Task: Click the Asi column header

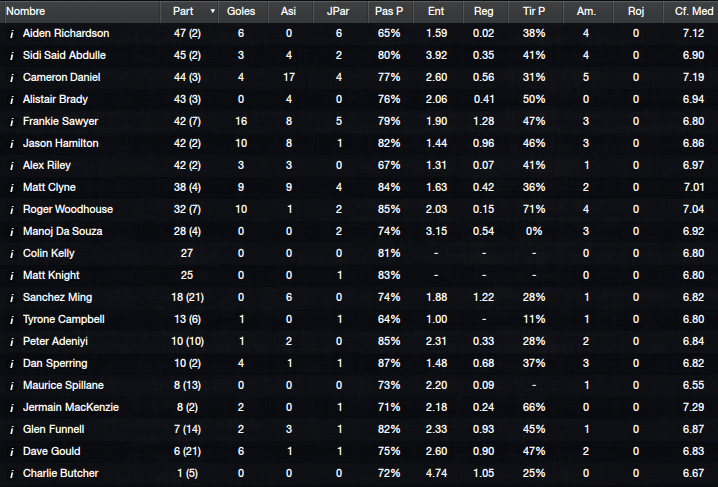Action: 288,11
